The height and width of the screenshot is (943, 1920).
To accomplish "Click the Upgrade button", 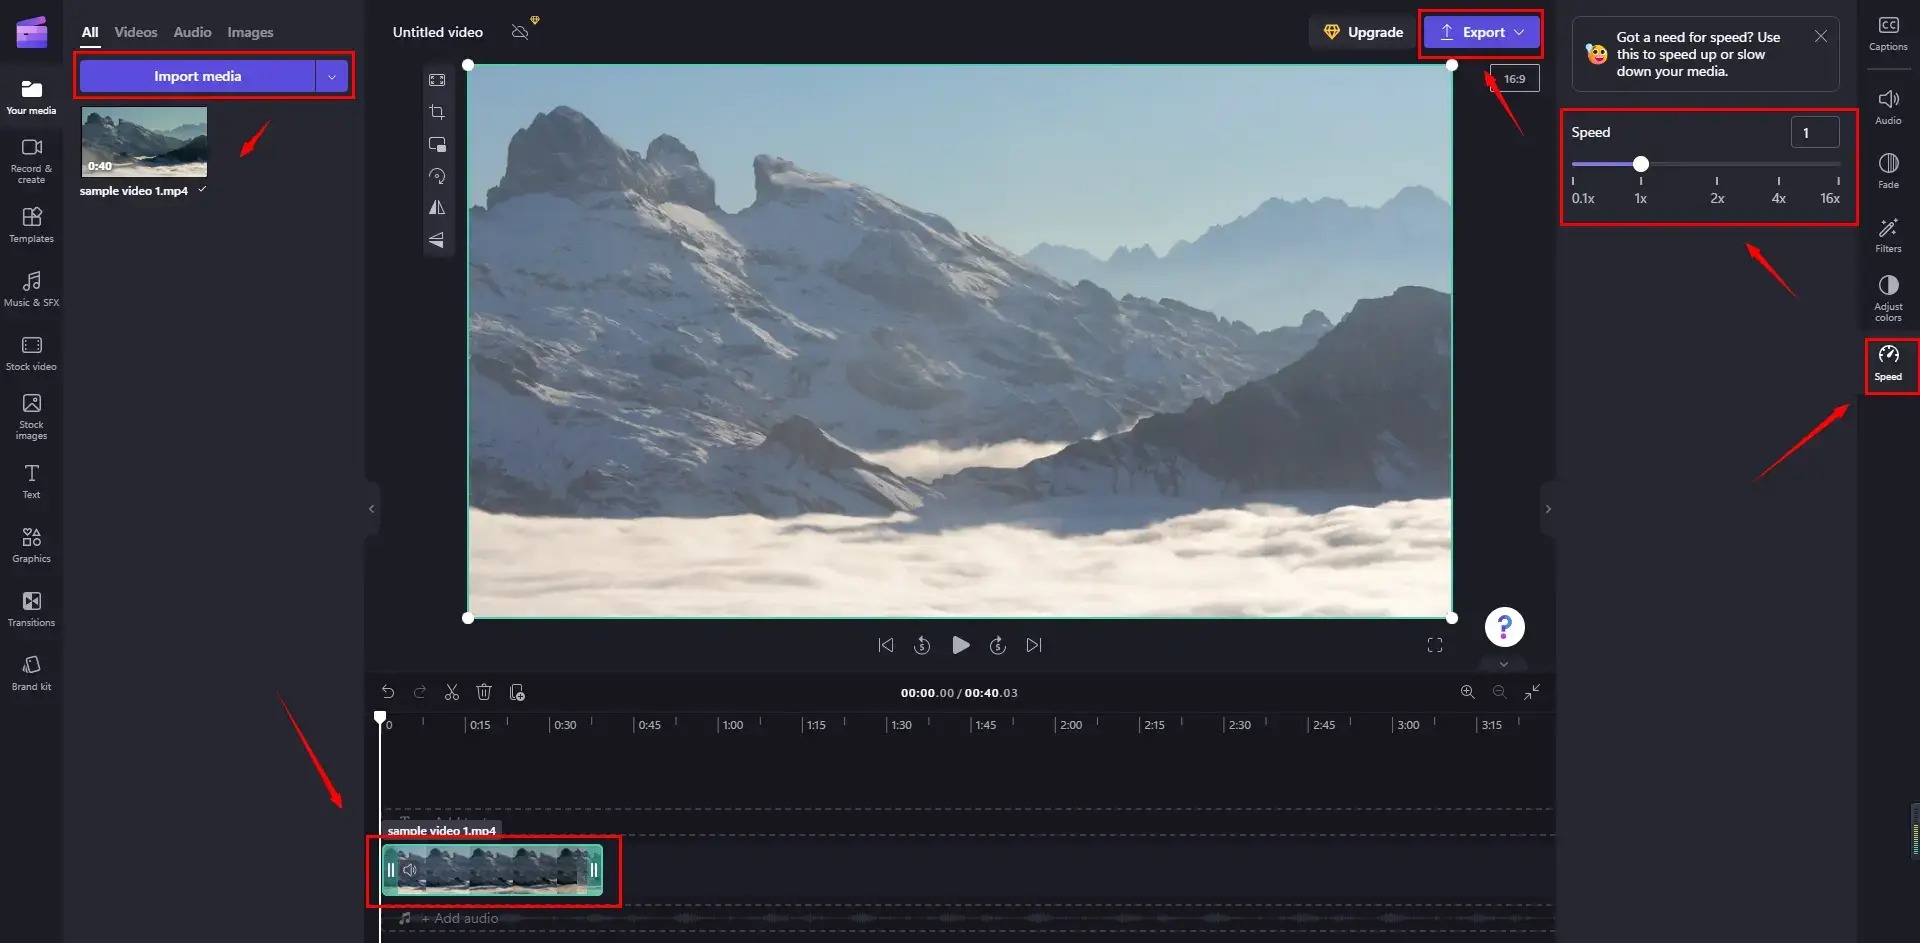I will [1363, 32].
